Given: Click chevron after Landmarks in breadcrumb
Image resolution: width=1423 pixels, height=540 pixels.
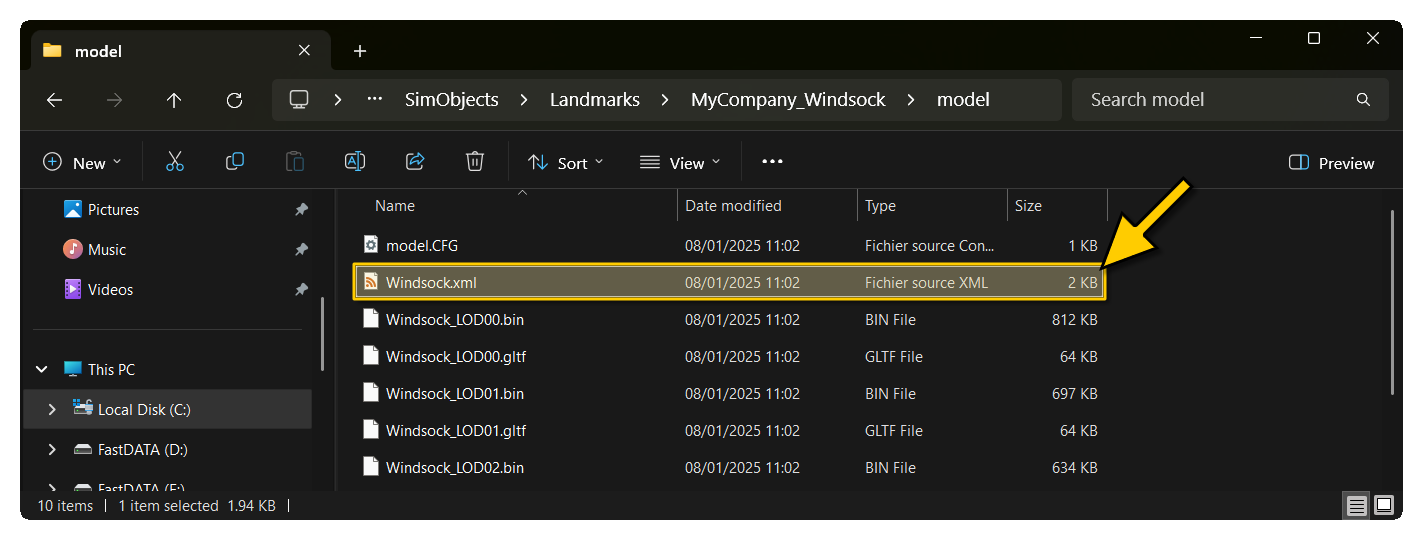Looking at the screenshot, I should pos(664,100).
